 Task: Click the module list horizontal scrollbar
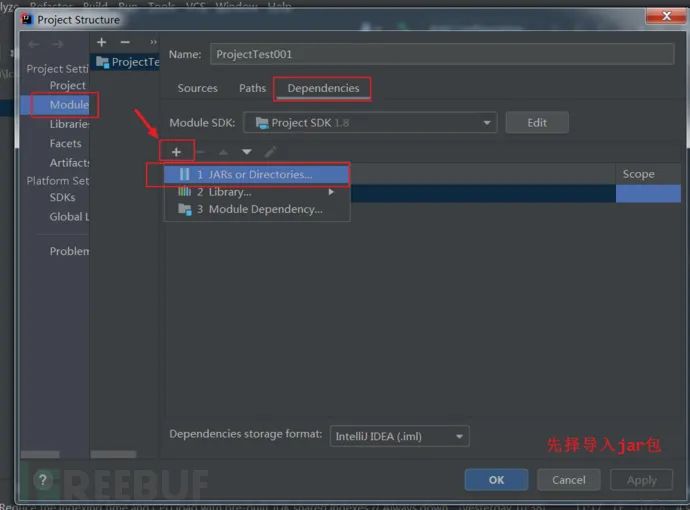[x=114, y=454]
